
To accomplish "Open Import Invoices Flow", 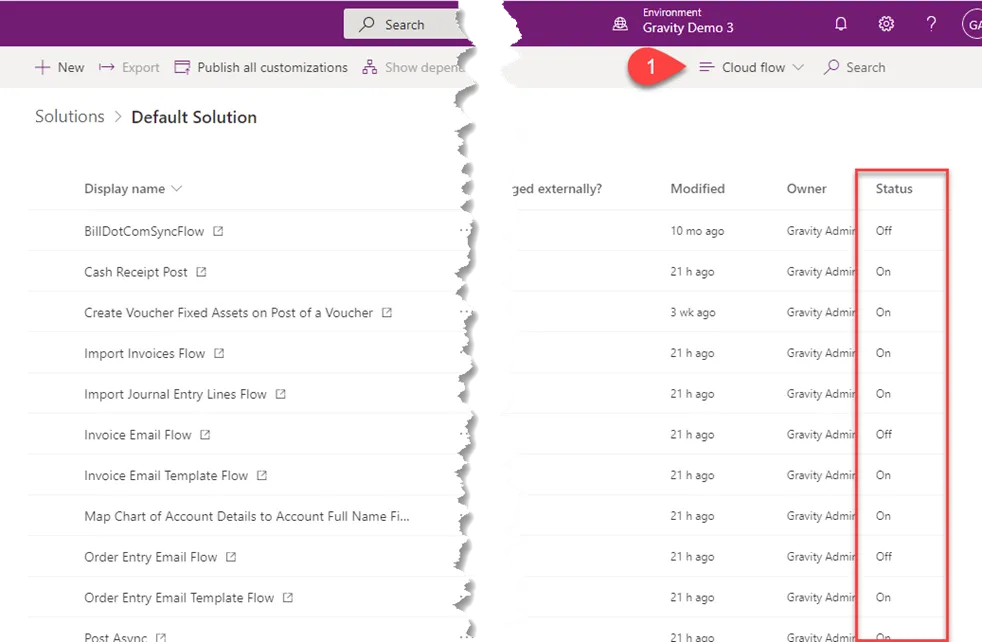I will pos(145,353).
